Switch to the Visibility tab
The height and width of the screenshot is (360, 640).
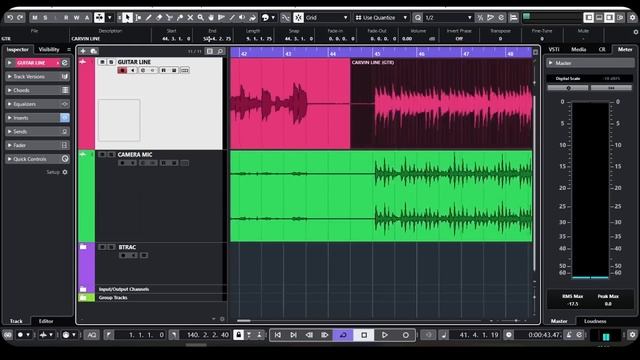[49, 49]
